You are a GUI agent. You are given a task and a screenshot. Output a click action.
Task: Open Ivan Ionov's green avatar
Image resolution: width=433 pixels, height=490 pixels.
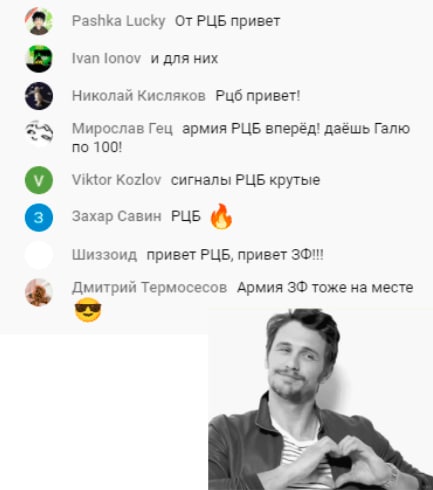[x=39, y=59]
